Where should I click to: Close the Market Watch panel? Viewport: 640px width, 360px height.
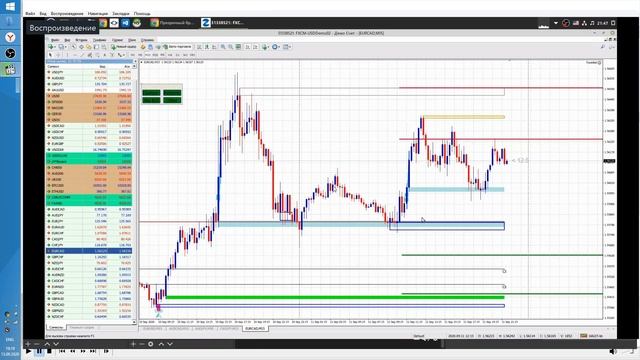135,61
